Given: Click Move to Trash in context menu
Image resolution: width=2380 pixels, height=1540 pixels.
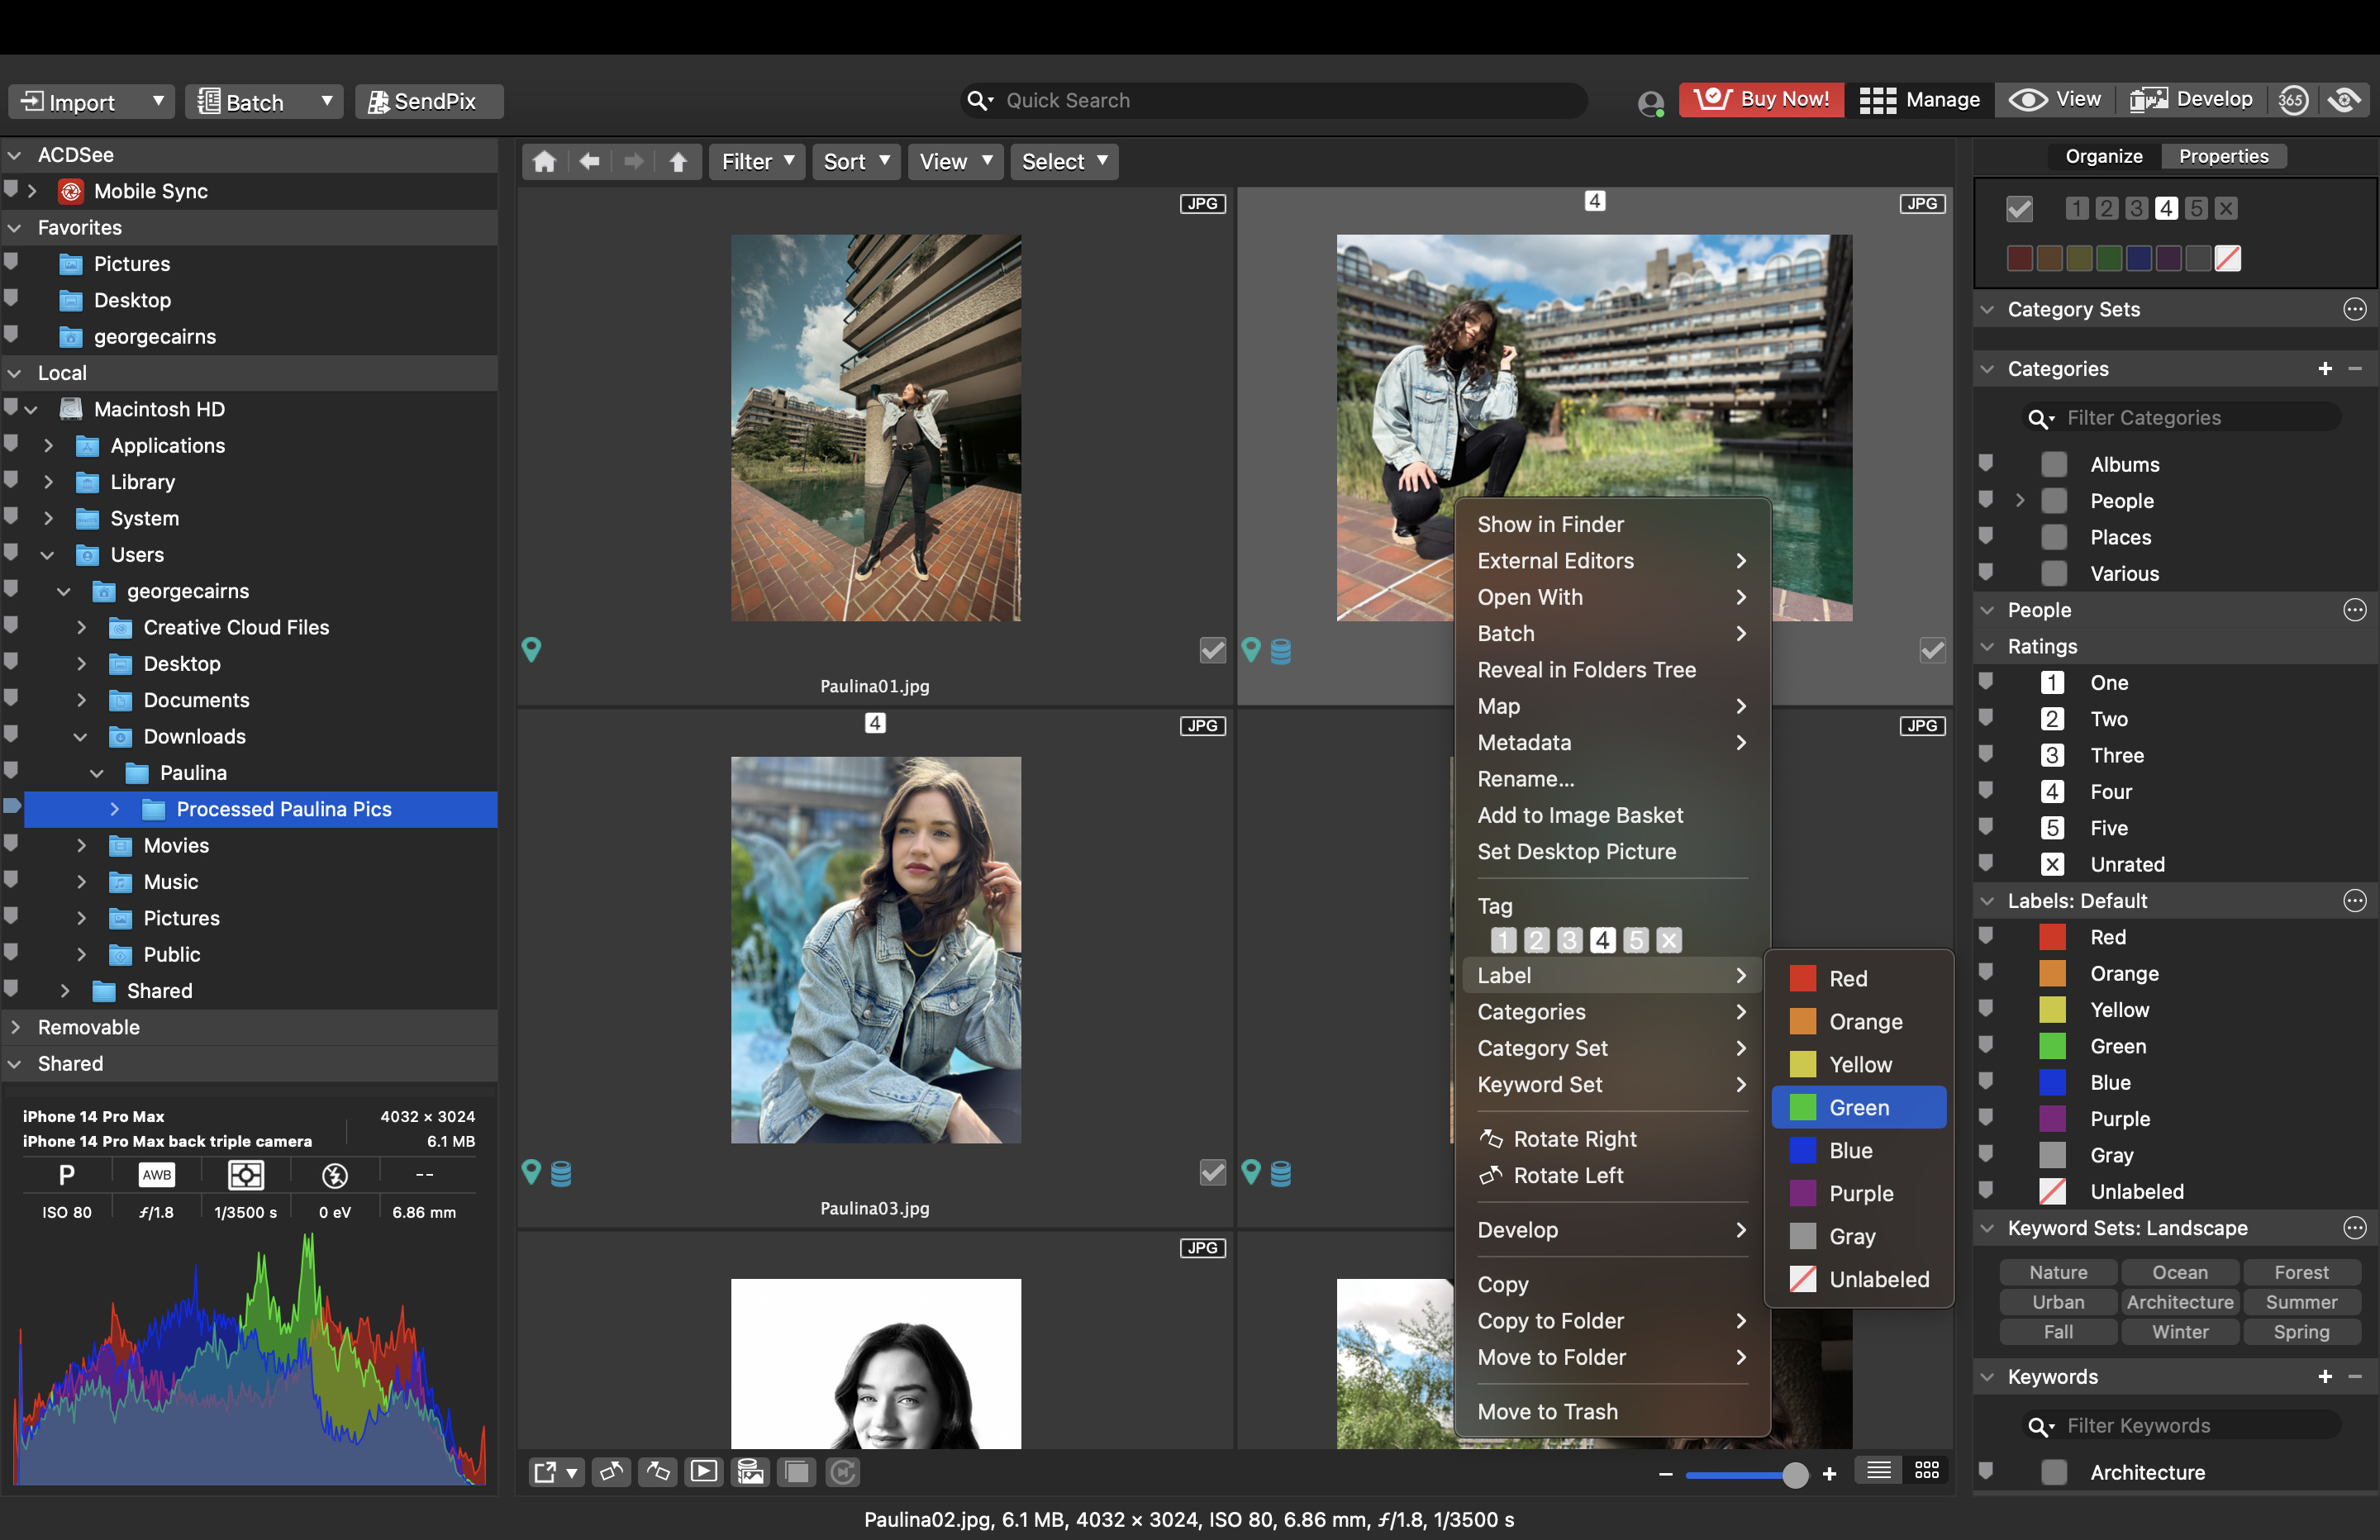Looking at the screenshot, I should click(x=1545, y=1410).
